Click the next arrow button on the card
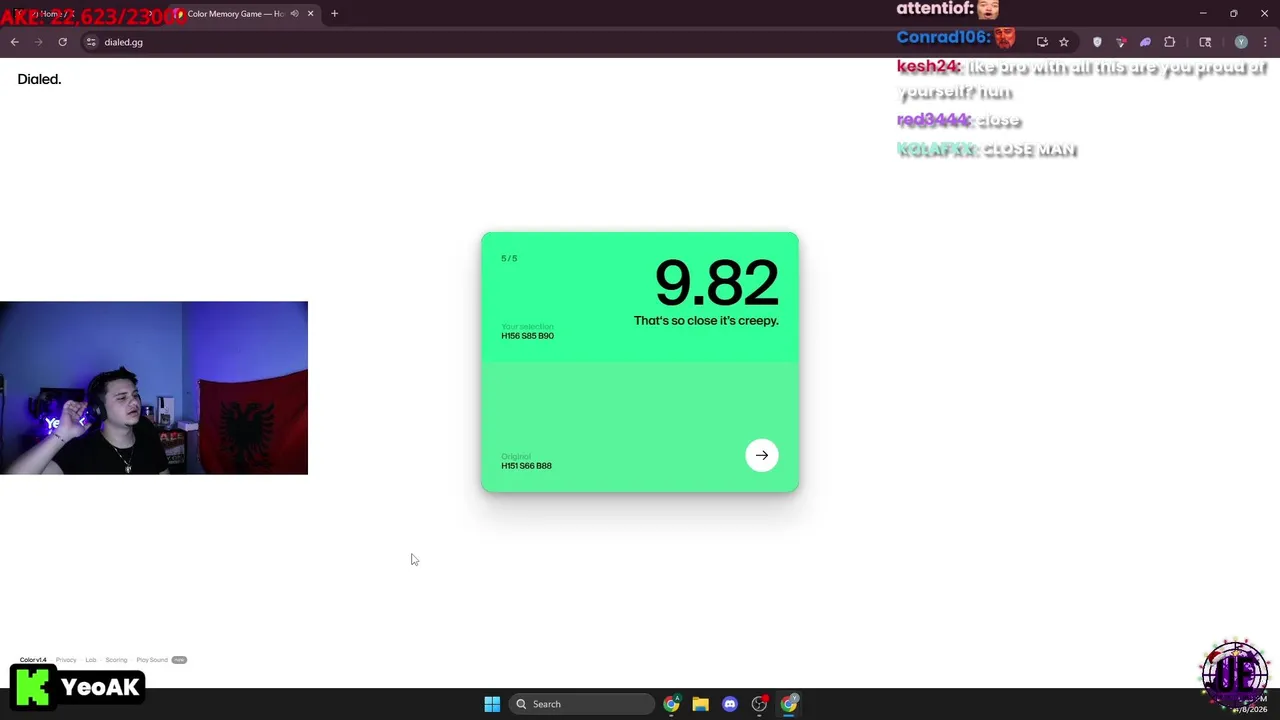This screenshot has height=720, width=1280. (762, 455)
